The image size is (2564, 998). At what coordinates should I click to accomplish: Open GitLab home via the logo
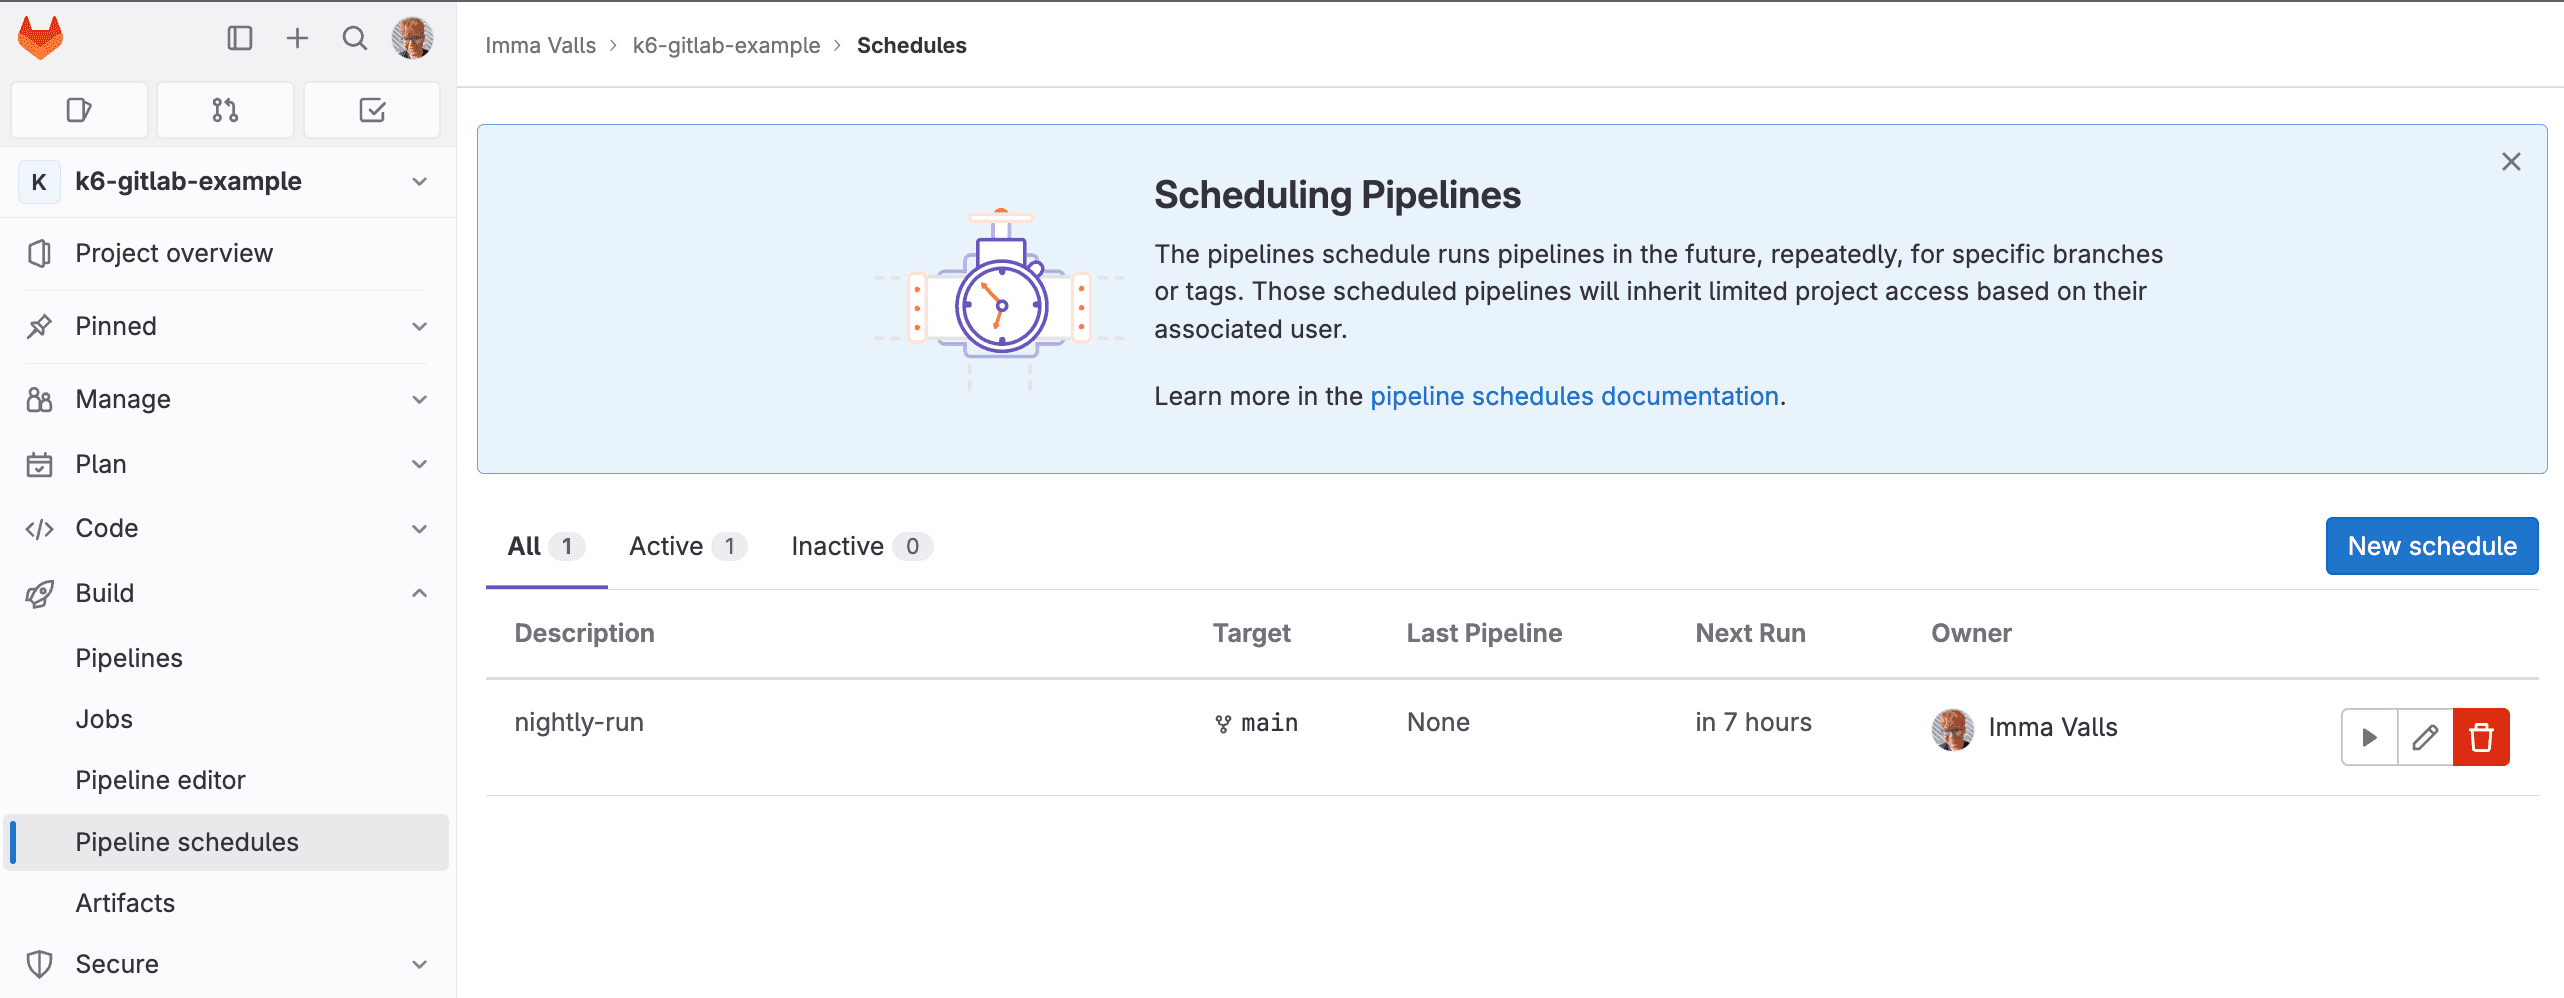pyautogui.click(x=40, y=38)
